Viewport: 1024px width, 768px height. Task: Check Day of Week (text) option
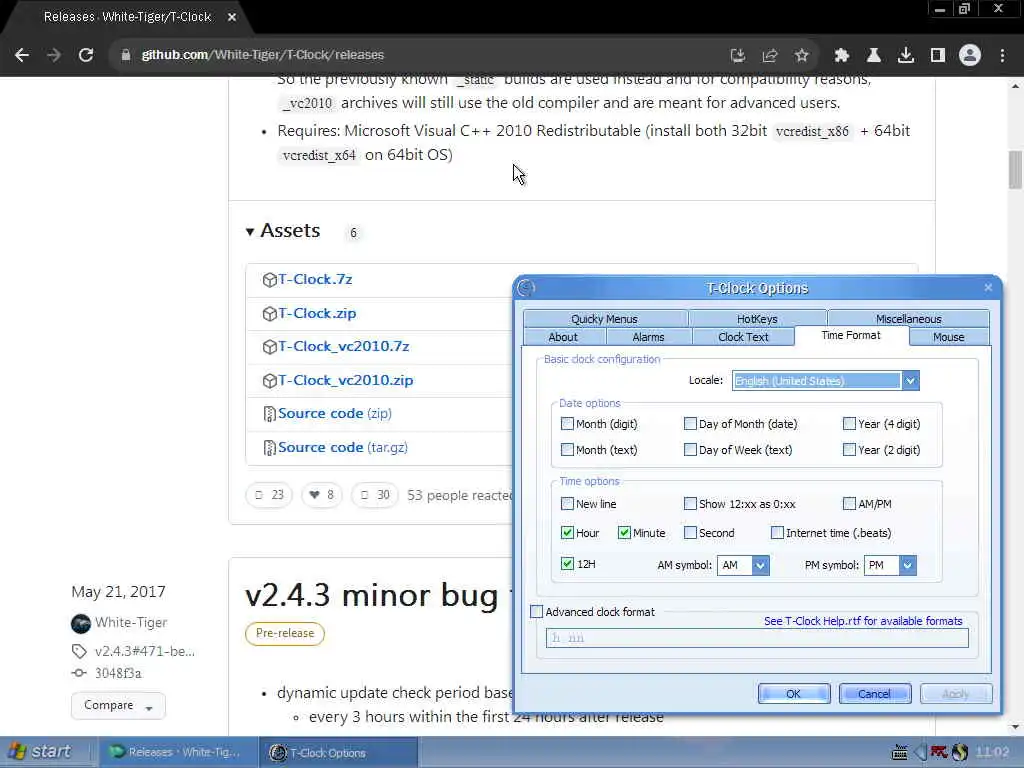tap(690, 450)
